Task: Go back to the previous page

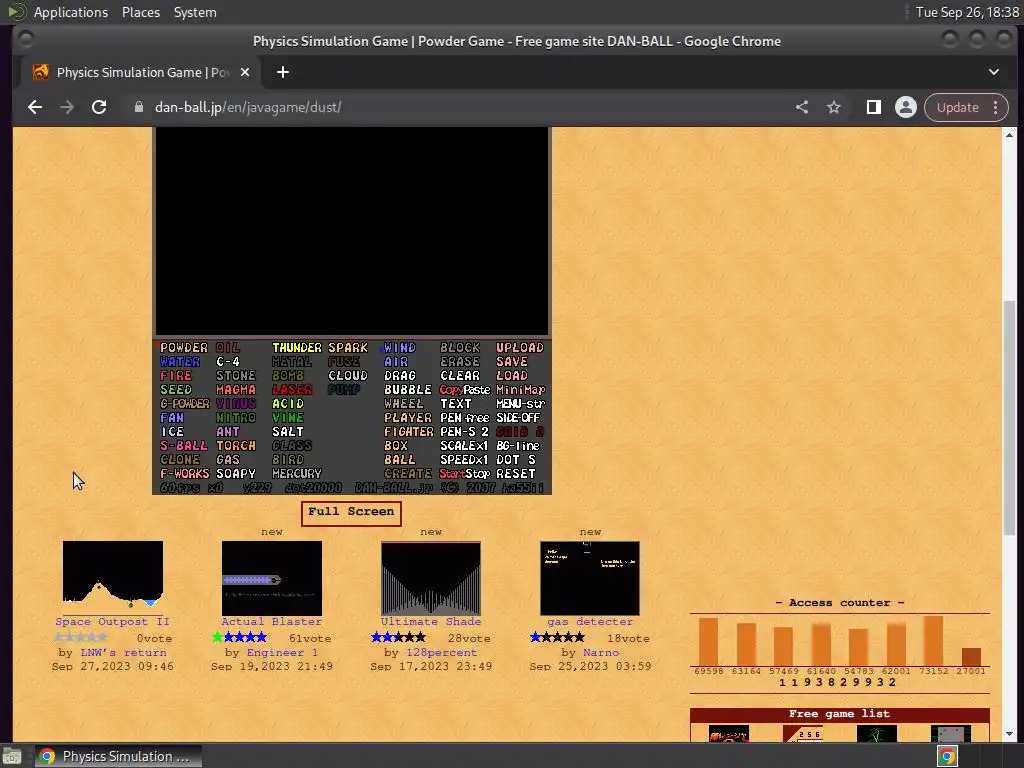Action: pos(35,107)
